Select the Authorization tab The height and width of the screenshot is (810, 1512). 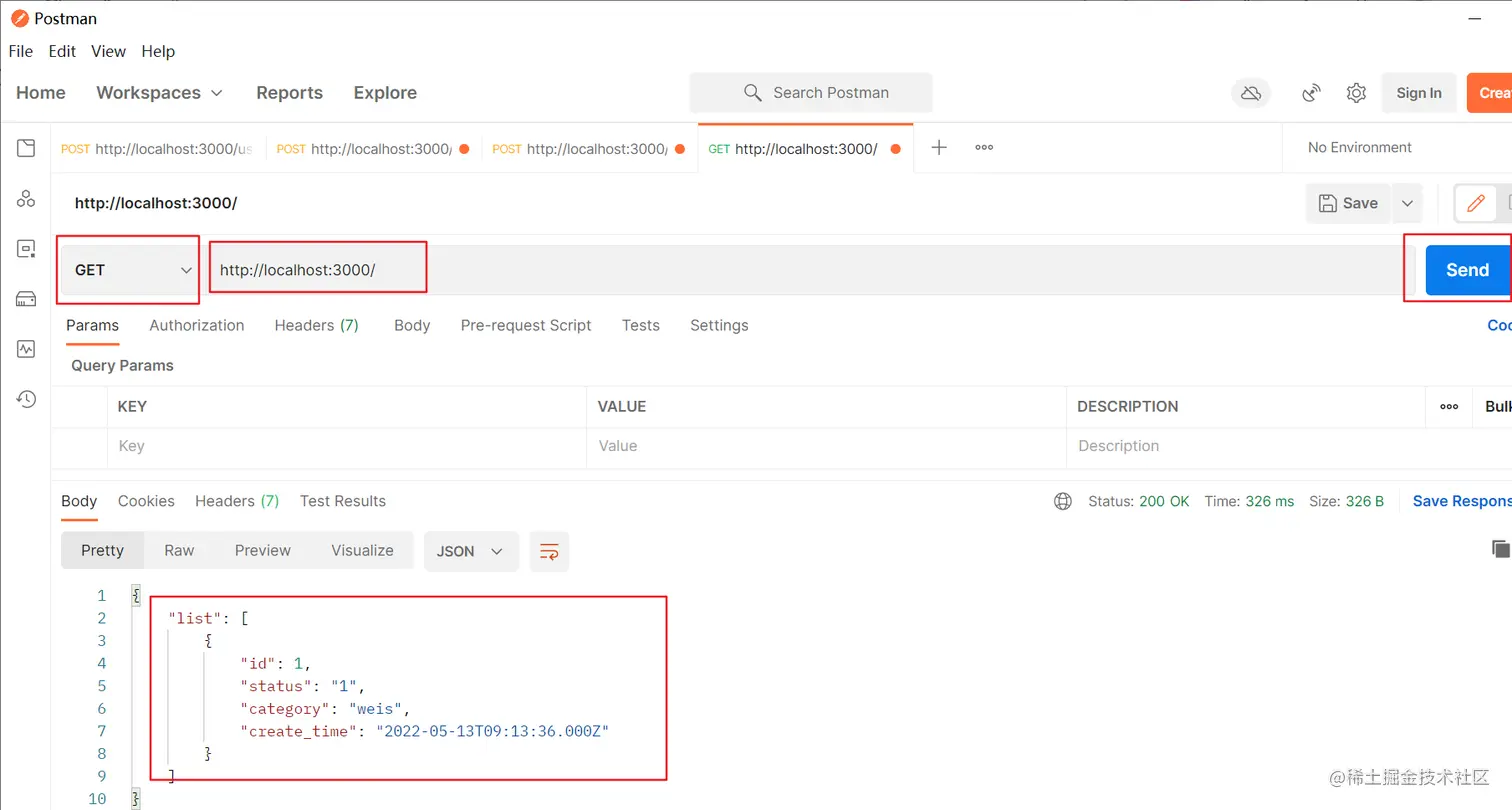(196, 326)
